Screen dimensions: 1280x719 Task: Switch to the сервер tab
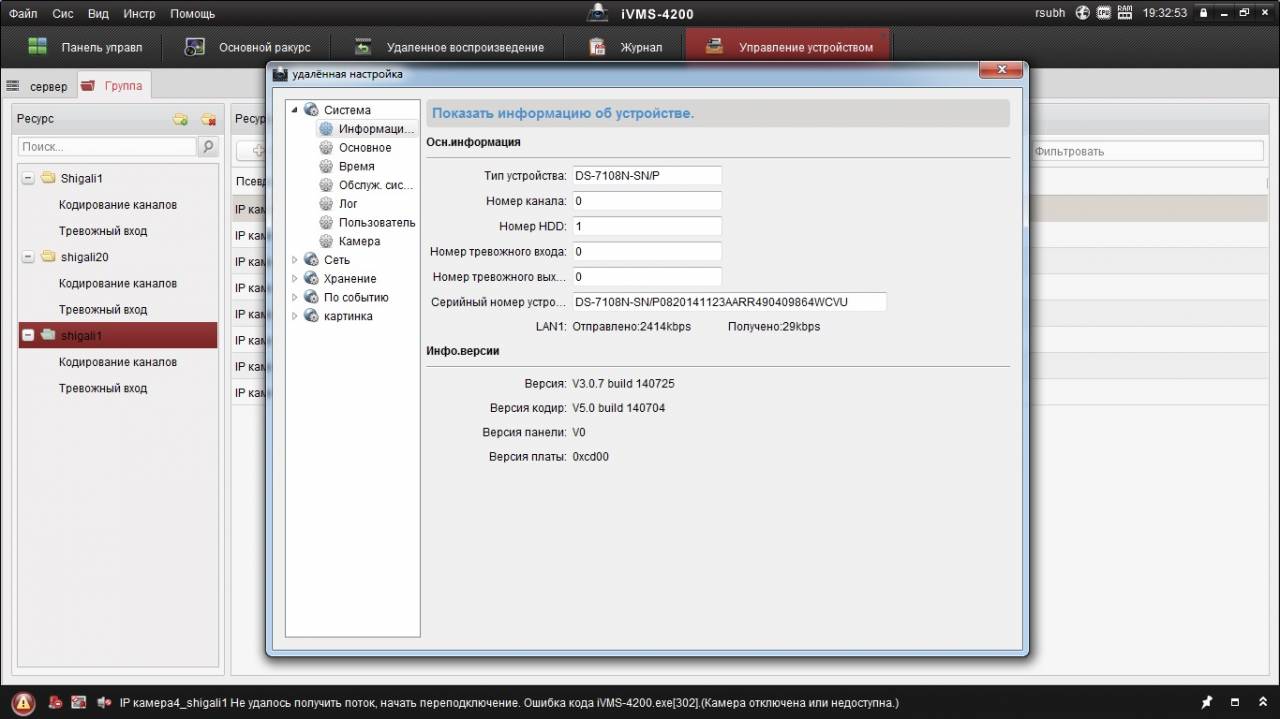[38, 86]
